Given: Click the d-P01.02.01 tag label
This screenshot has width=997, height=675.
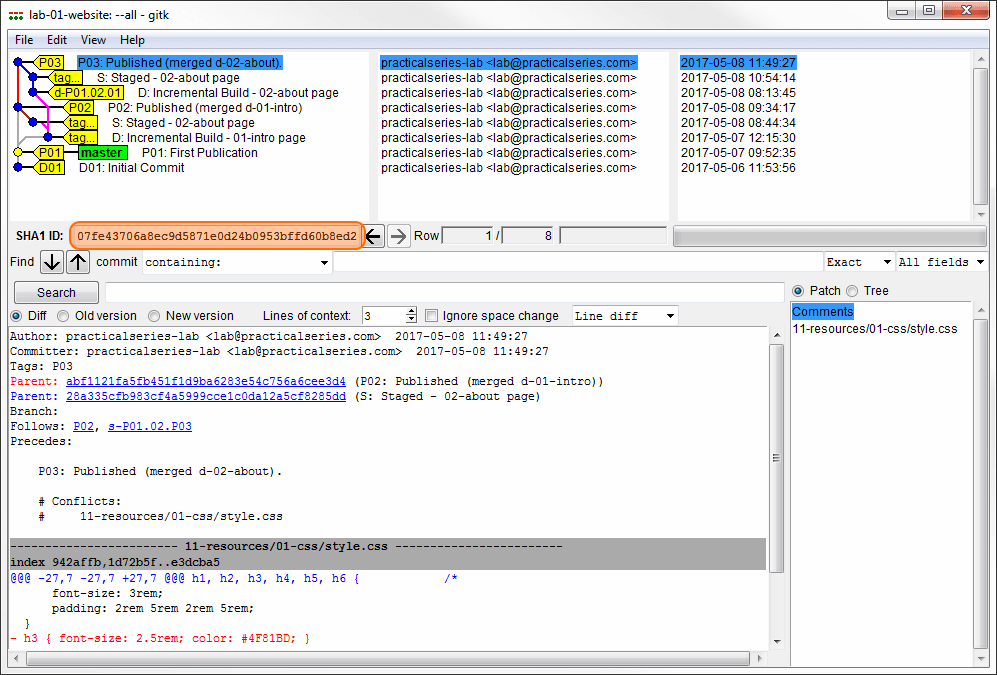Looking at the screenshot, I should (88, 93).
